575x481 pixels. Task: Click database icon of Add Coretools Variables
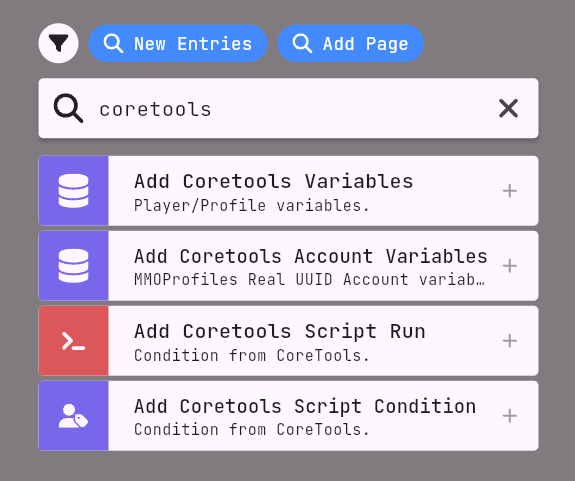73,191
